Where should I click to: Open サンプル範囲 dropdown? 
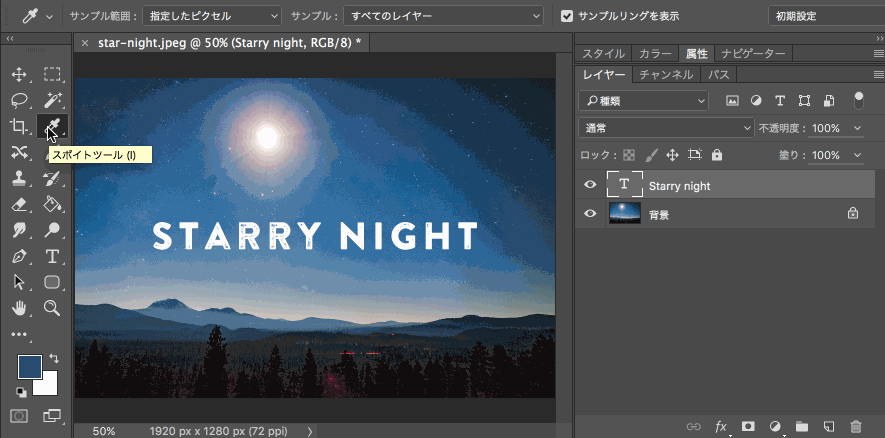click(212, 16)
